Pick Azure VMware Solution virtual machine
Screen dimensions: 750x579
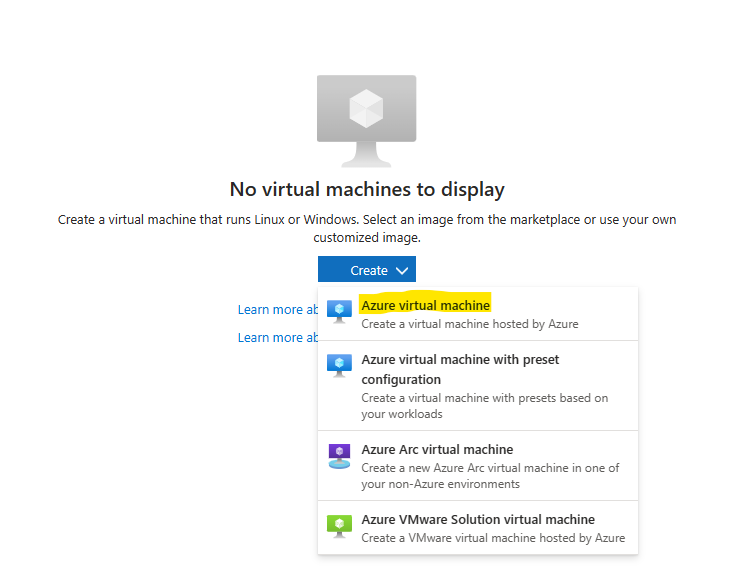click(477, 520)
